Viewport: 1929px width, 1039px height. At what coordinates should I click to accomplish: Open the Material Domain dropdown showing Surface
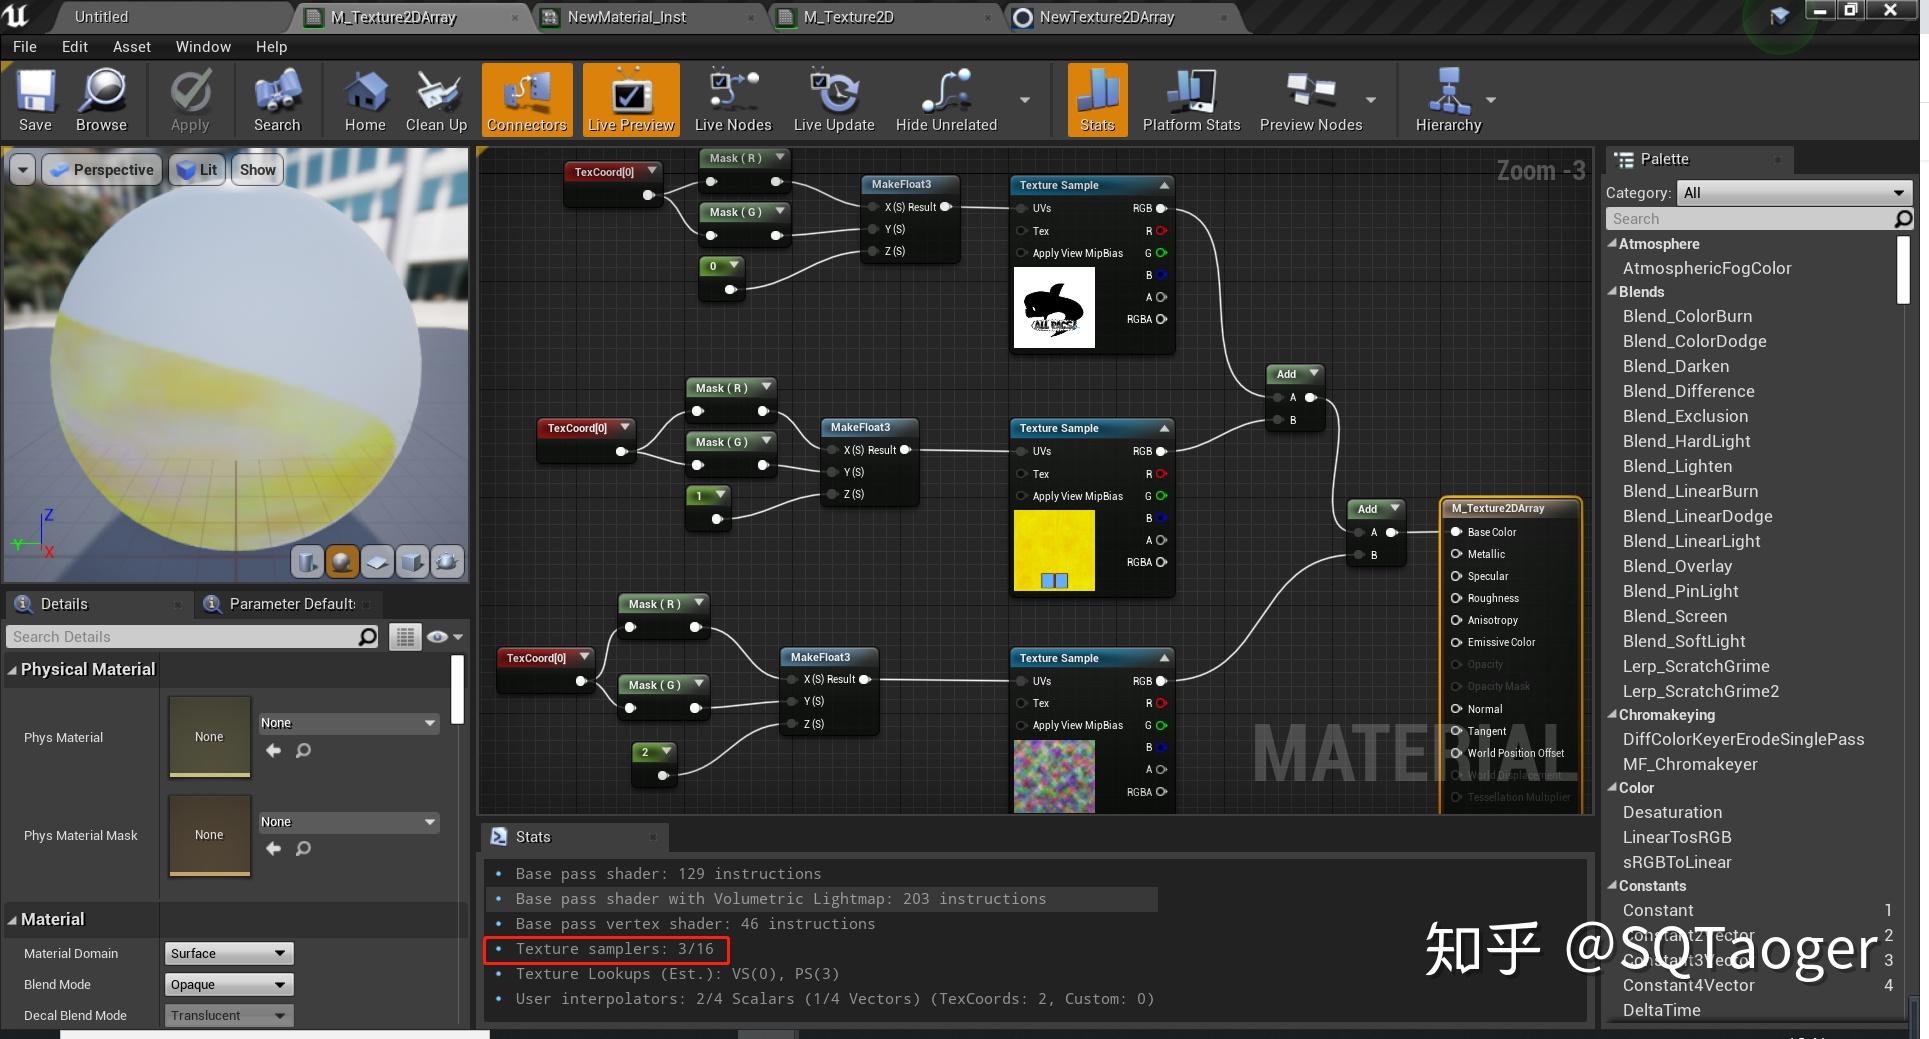pos(228,953)
